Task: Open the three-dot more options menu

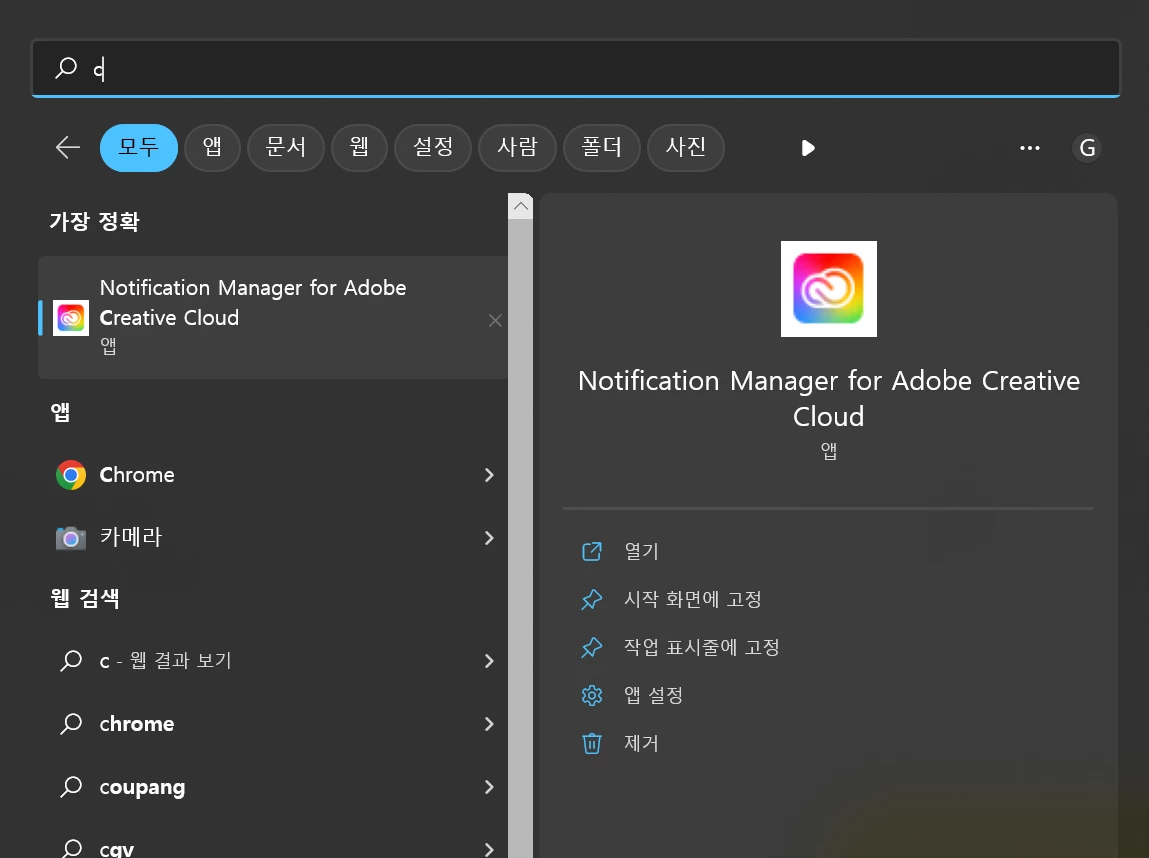Action: (x=1030, y=148)
